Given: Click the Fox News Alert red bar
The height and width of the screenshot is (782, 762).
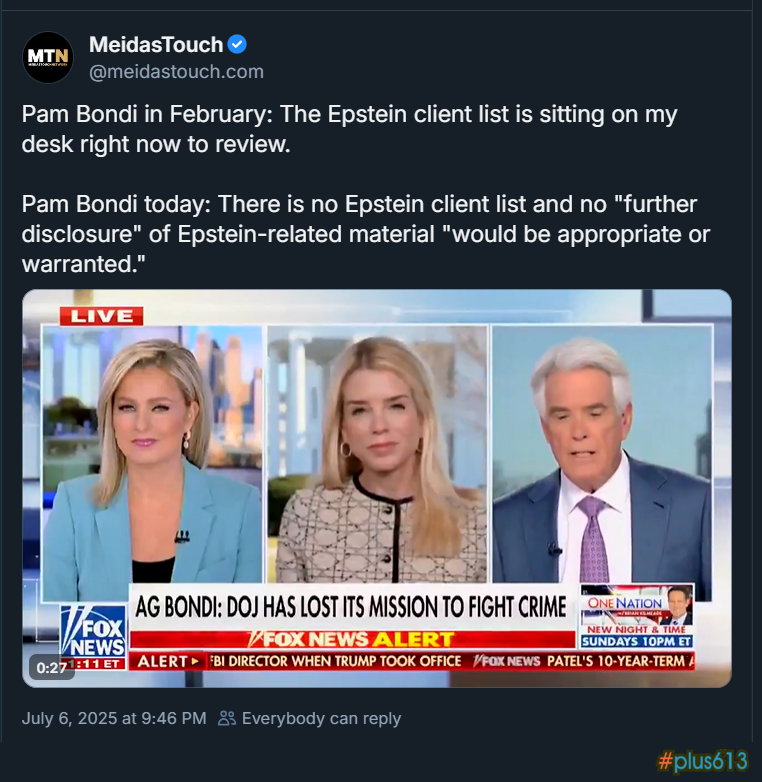Looking at the screenshot, I should [352, 639].
